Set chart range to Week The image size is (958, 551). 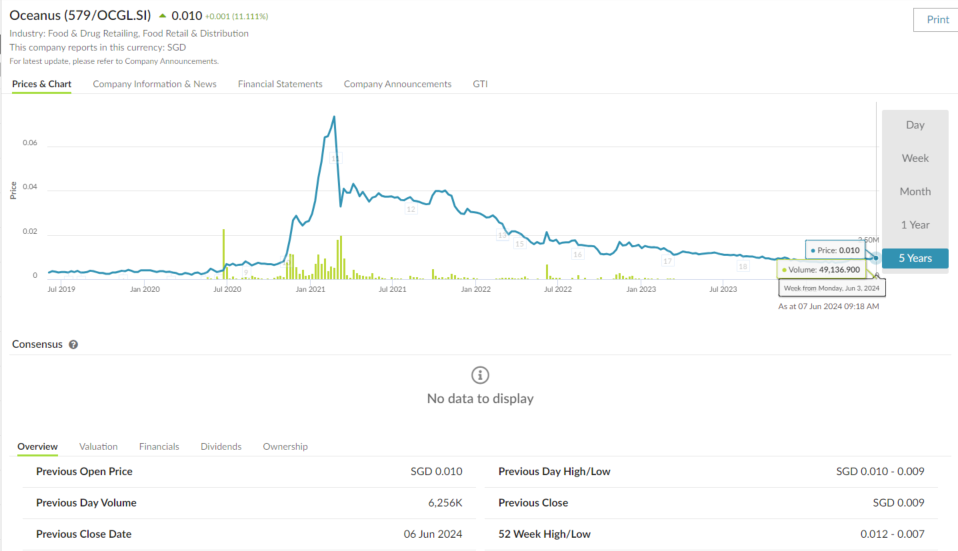click(915, 158)
